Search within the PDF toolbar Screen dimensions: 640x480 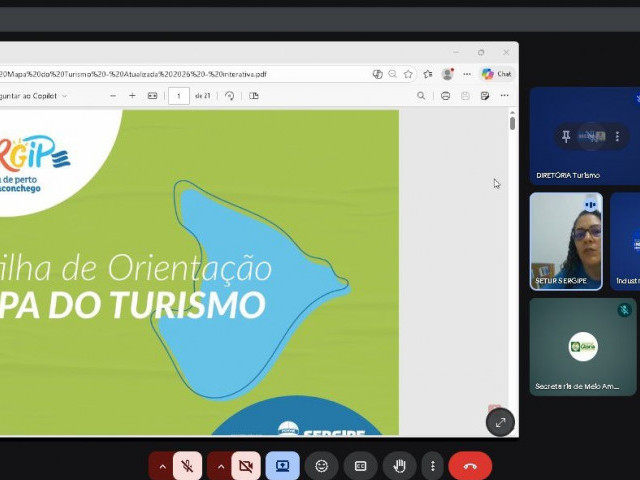pos(421,96)
